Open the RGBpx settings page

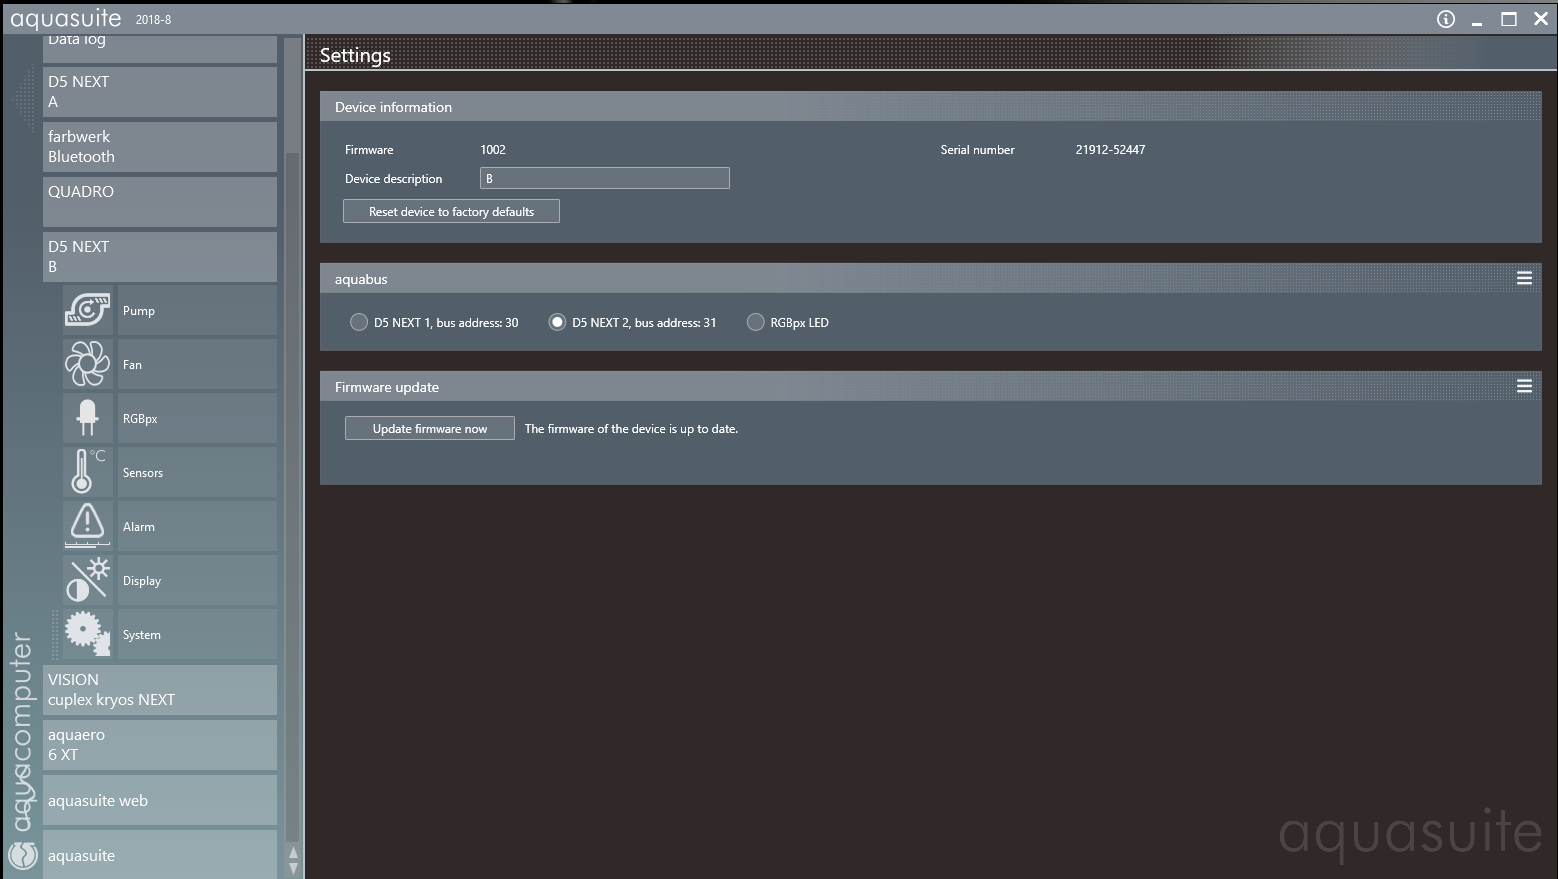pyautogui.click(x=197, y=418)
